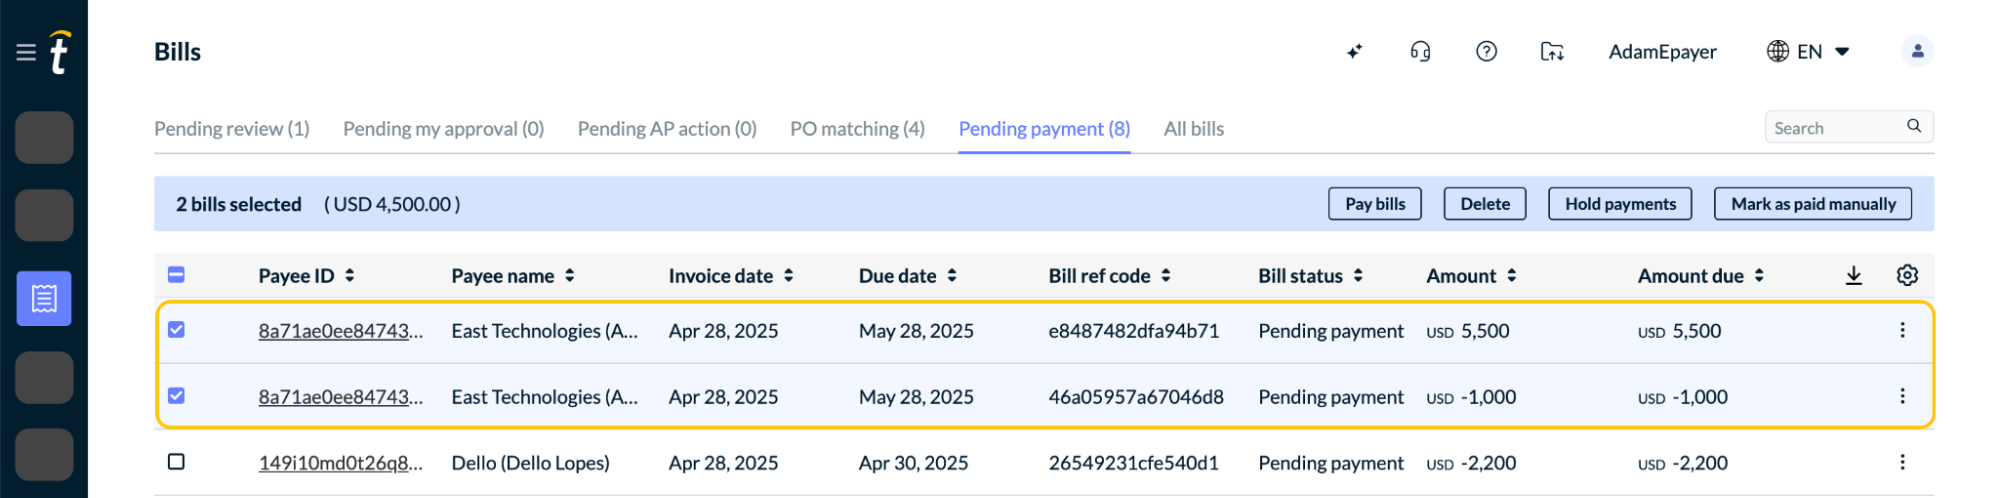This screenshot has width=1999, height=498.
Task: Switch to the All bills tab
Action: click(x=1193, y=129)
